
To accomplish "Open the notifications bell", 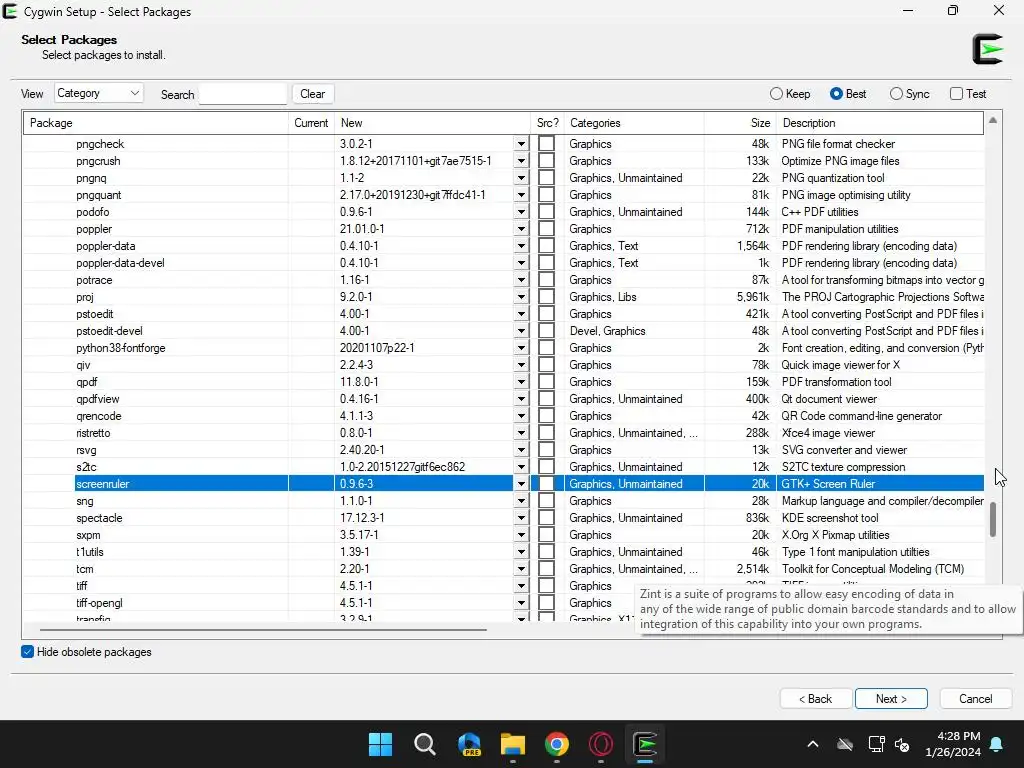I will 997,744.
